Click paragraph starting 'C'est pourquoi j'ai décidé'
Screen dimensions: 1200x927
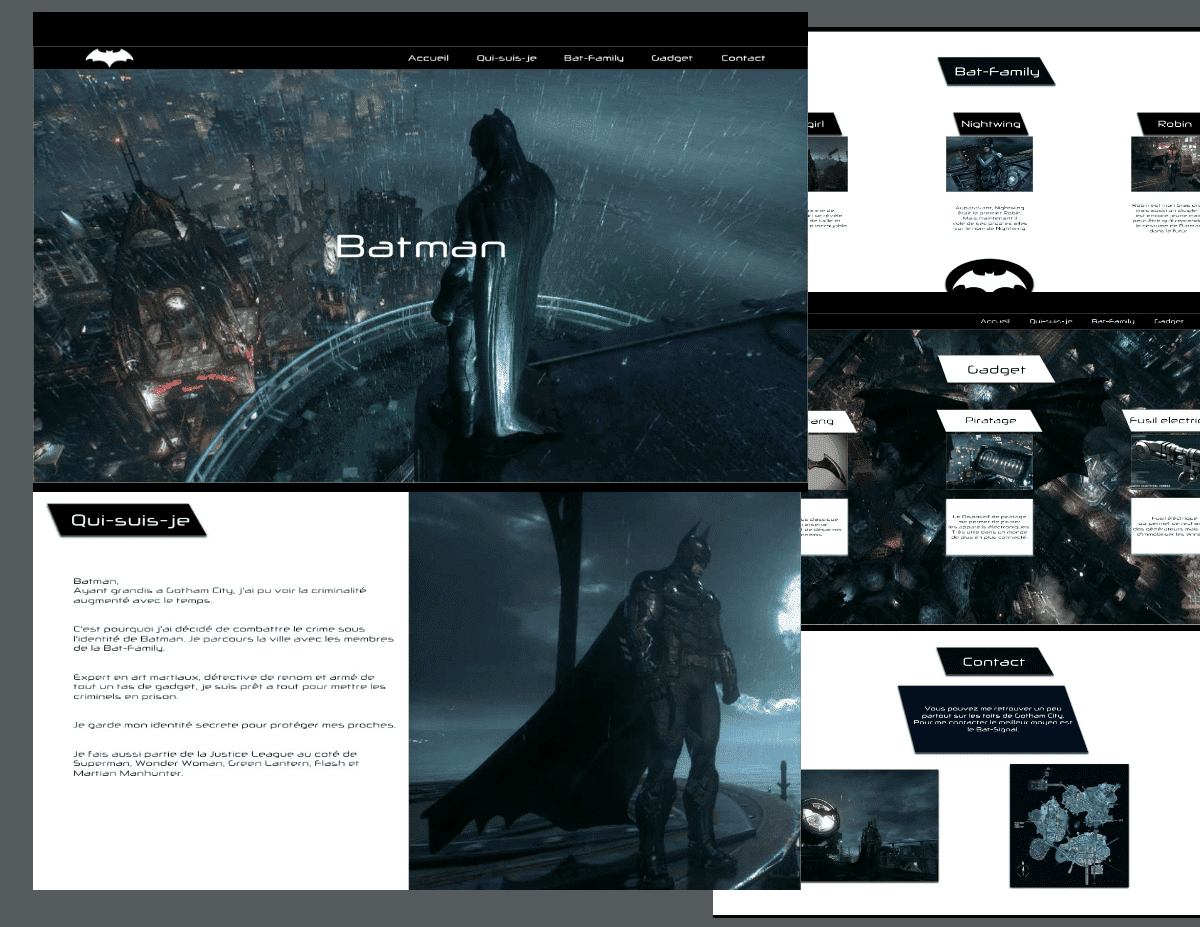click(233, 639)
